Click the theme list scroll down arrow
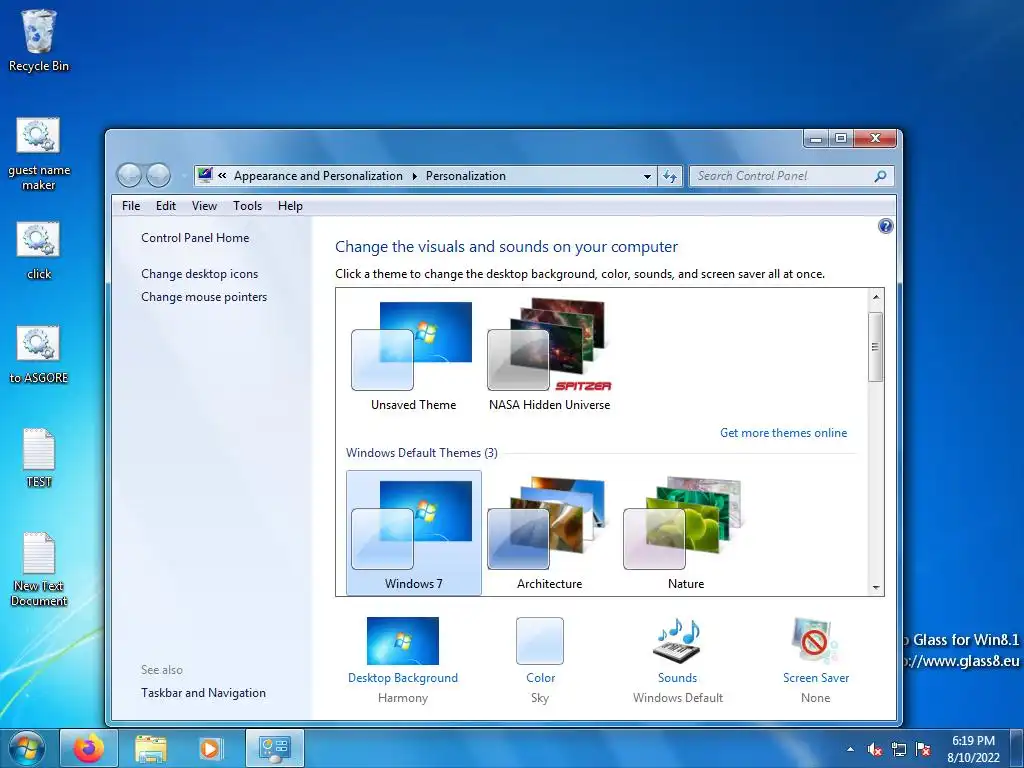Image resolution: width=1024 pixels, height=768 pixels. [x=876, y=588]
